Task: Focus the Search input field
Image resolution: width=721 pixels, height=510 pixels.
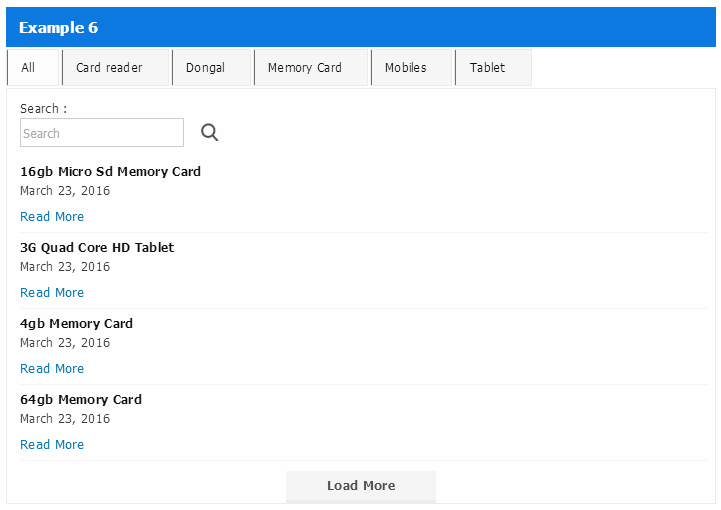Action: click(102, 133)
